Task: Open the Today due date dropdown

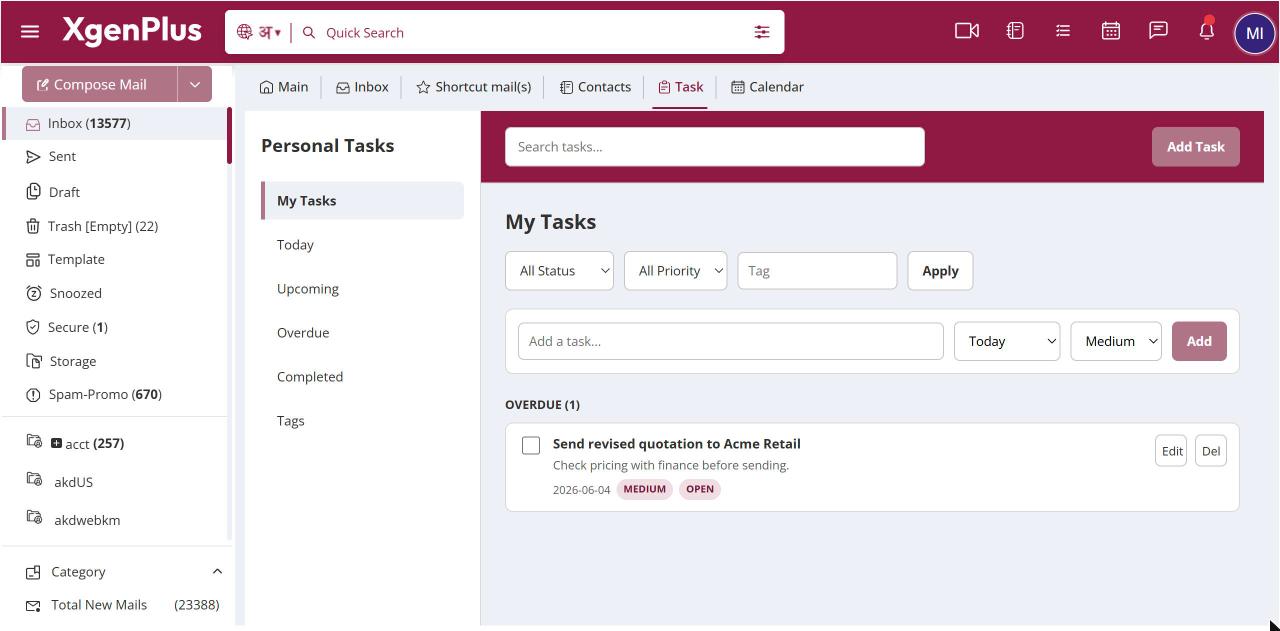Action: coord(1007,341)
